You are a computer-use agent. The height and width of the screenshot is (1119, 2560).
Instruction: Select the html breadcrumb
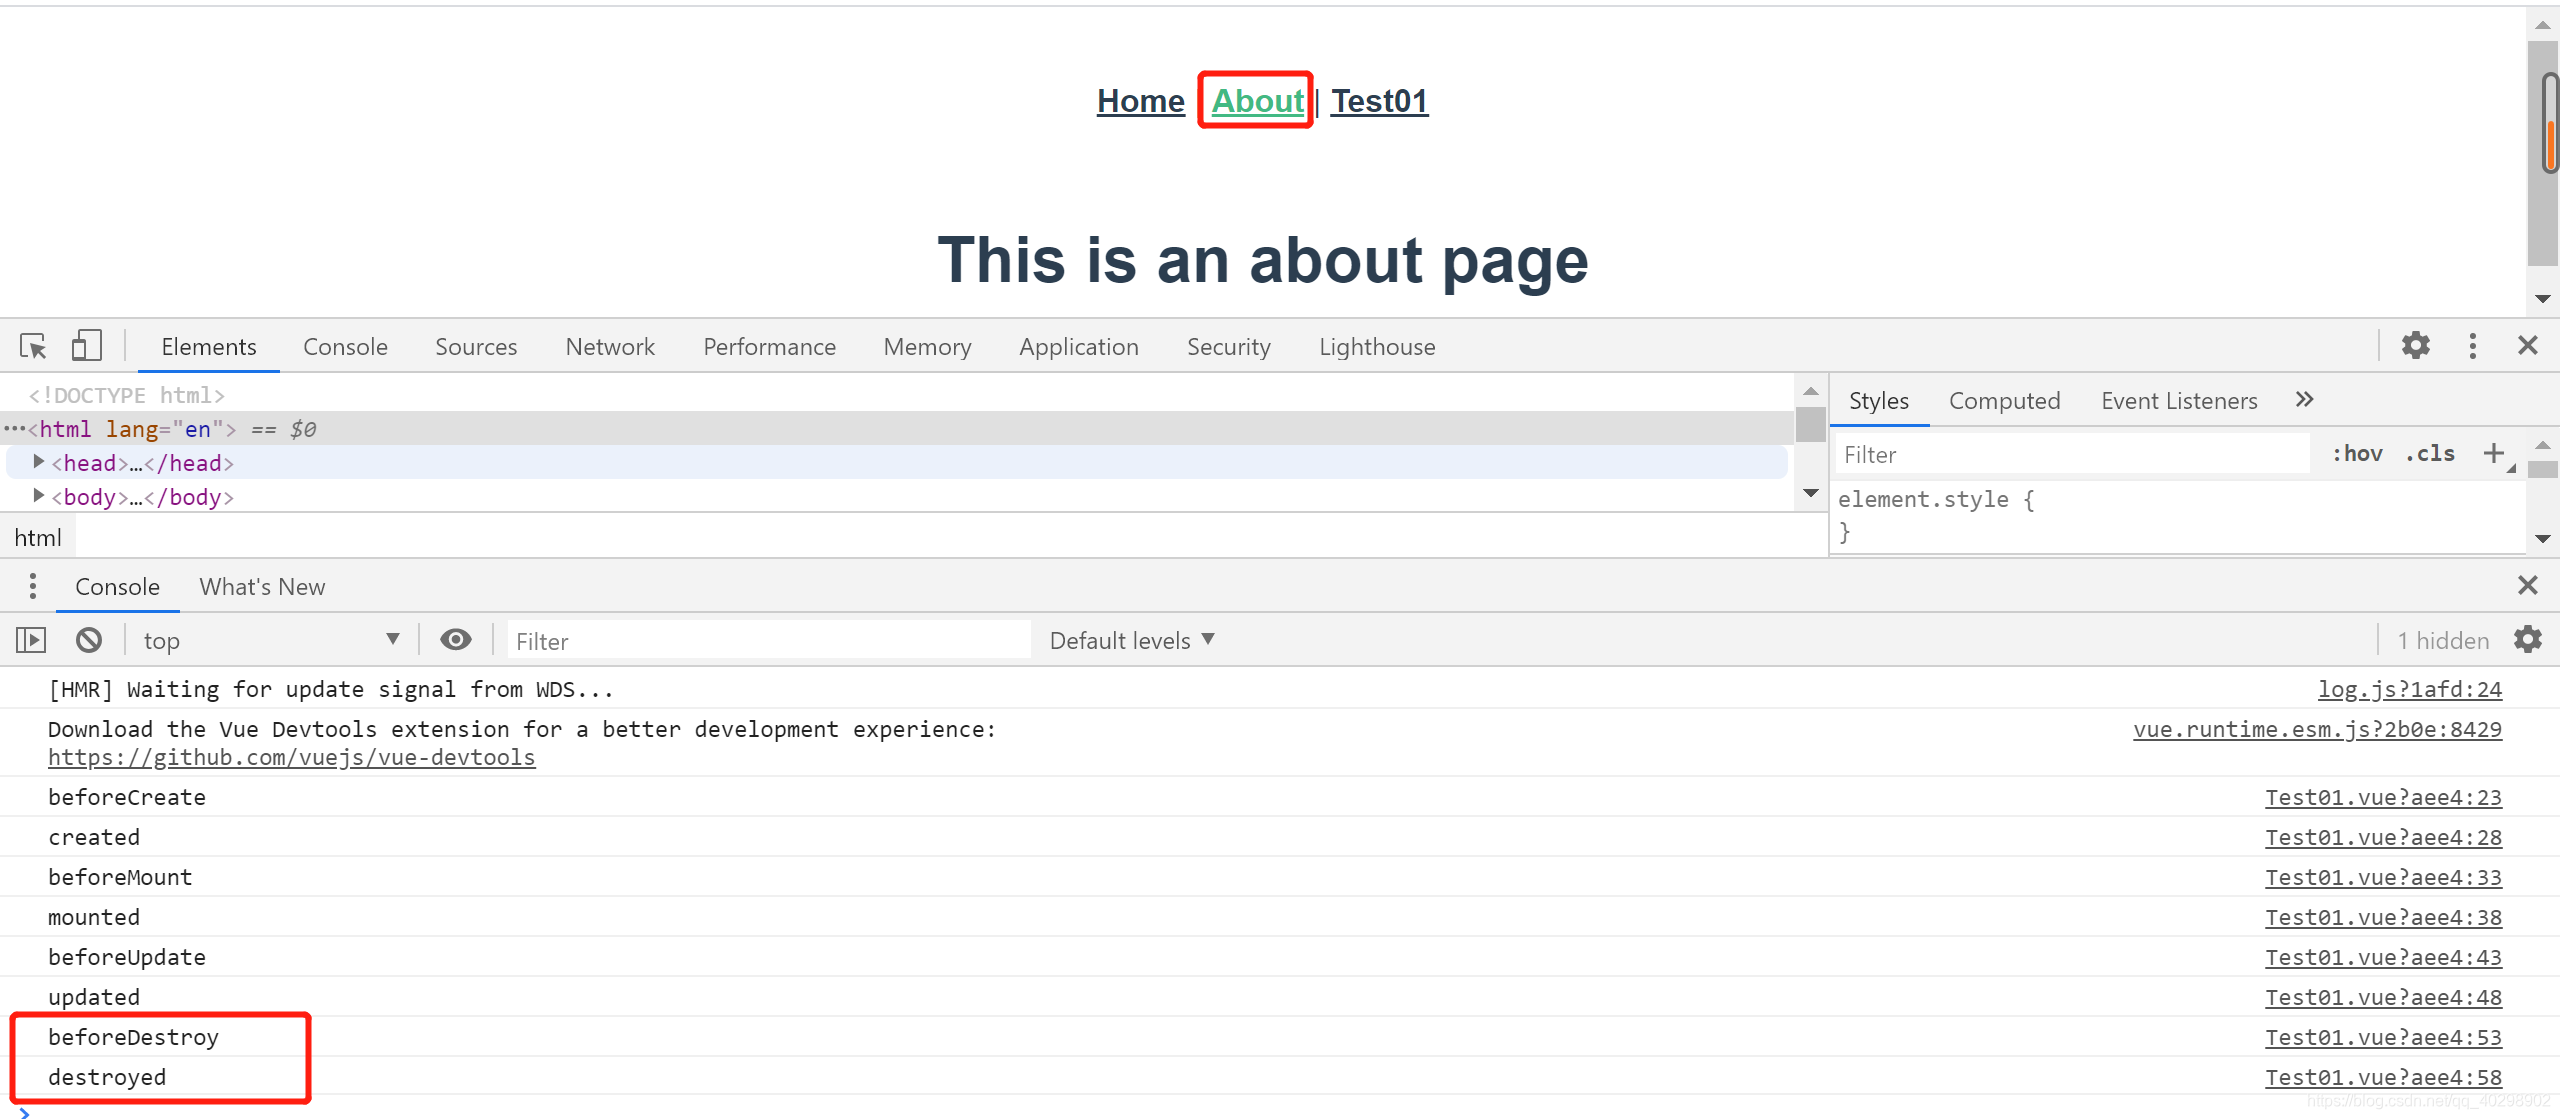click(38, 537)
